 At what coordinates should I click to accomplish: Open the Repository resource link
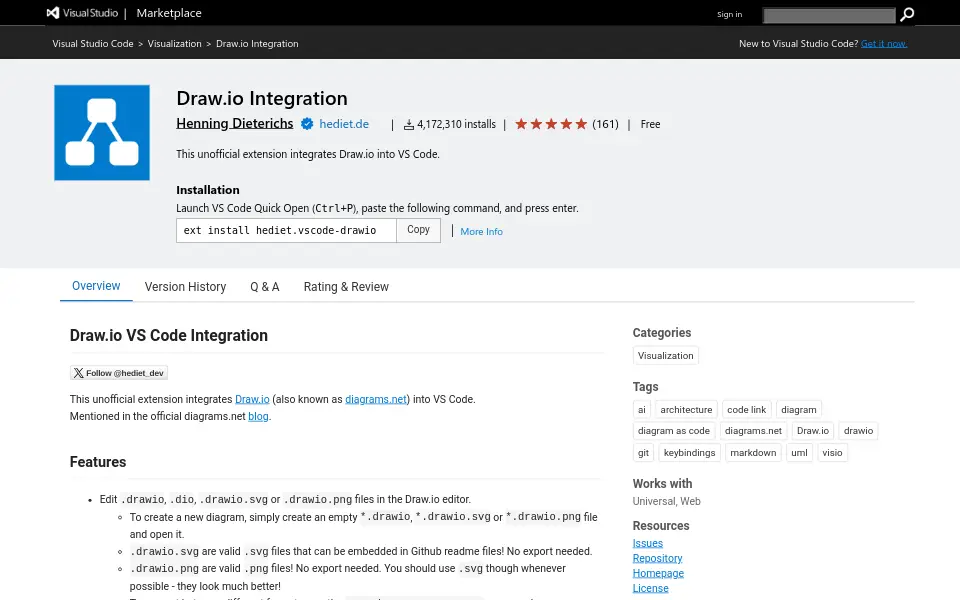[658, 558]
